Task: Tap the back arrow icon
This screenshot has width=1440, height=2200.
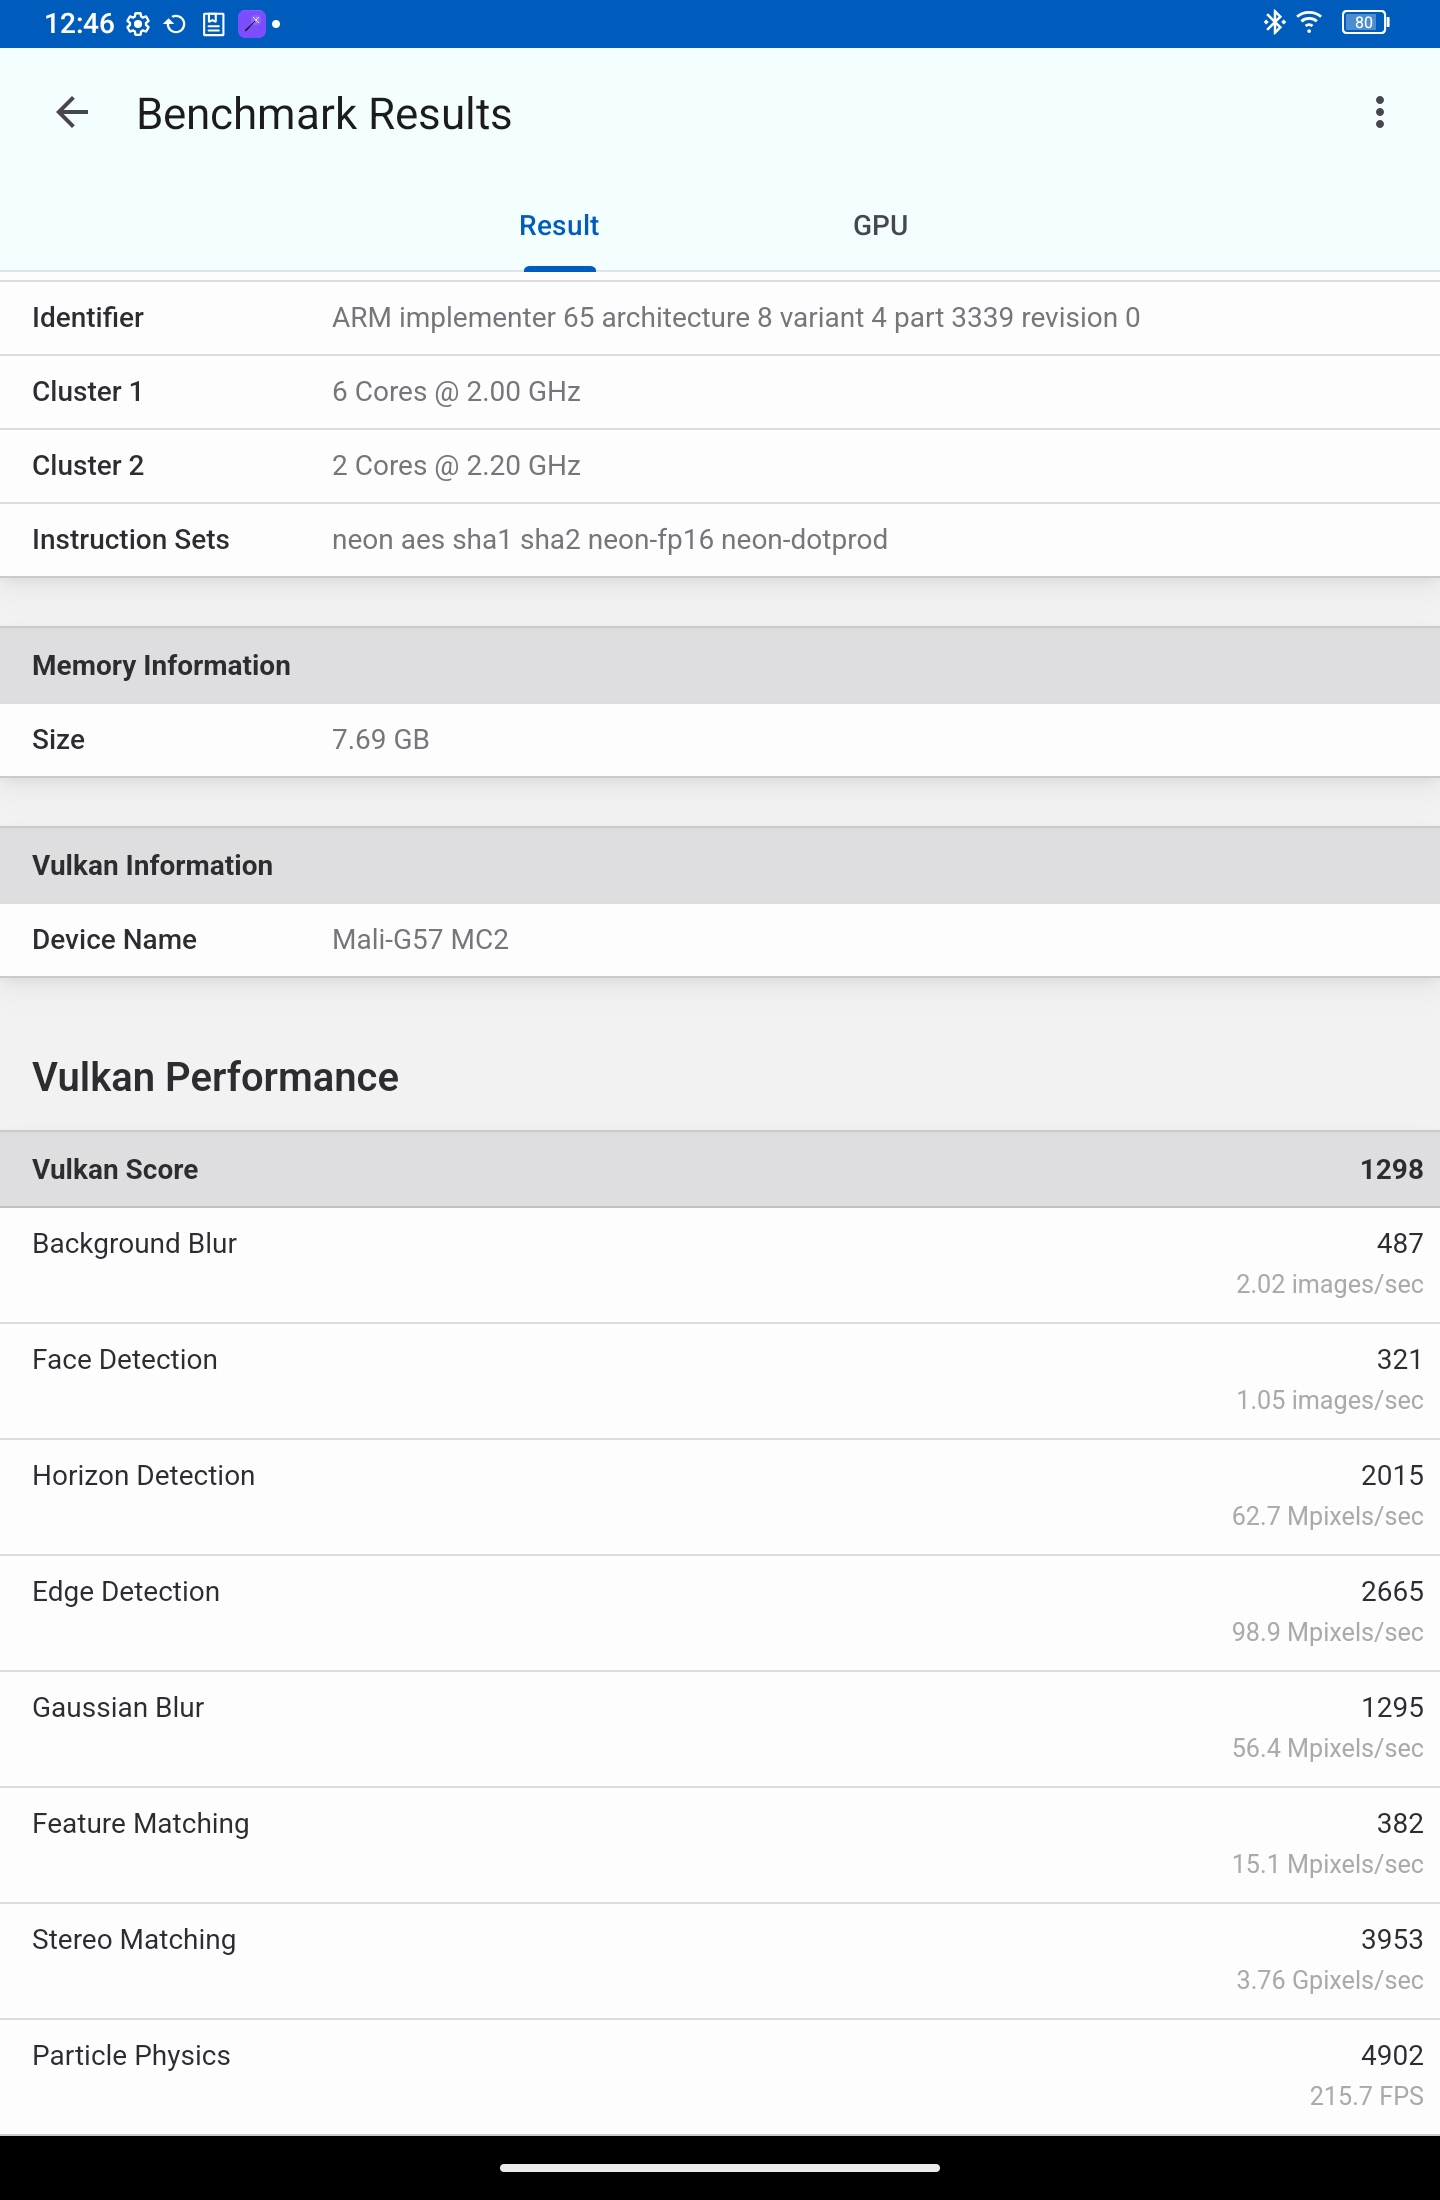Action: pyautogui.click(x=72, y=113)
